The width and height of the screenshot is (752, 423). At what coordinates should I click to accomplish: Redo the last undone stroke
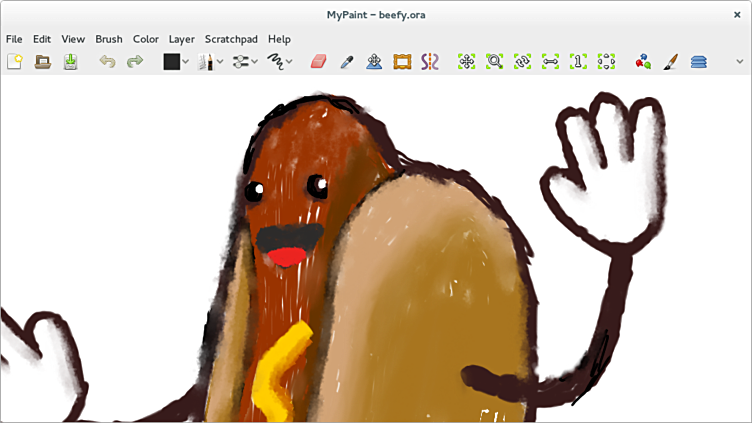(x=134, y=62)
